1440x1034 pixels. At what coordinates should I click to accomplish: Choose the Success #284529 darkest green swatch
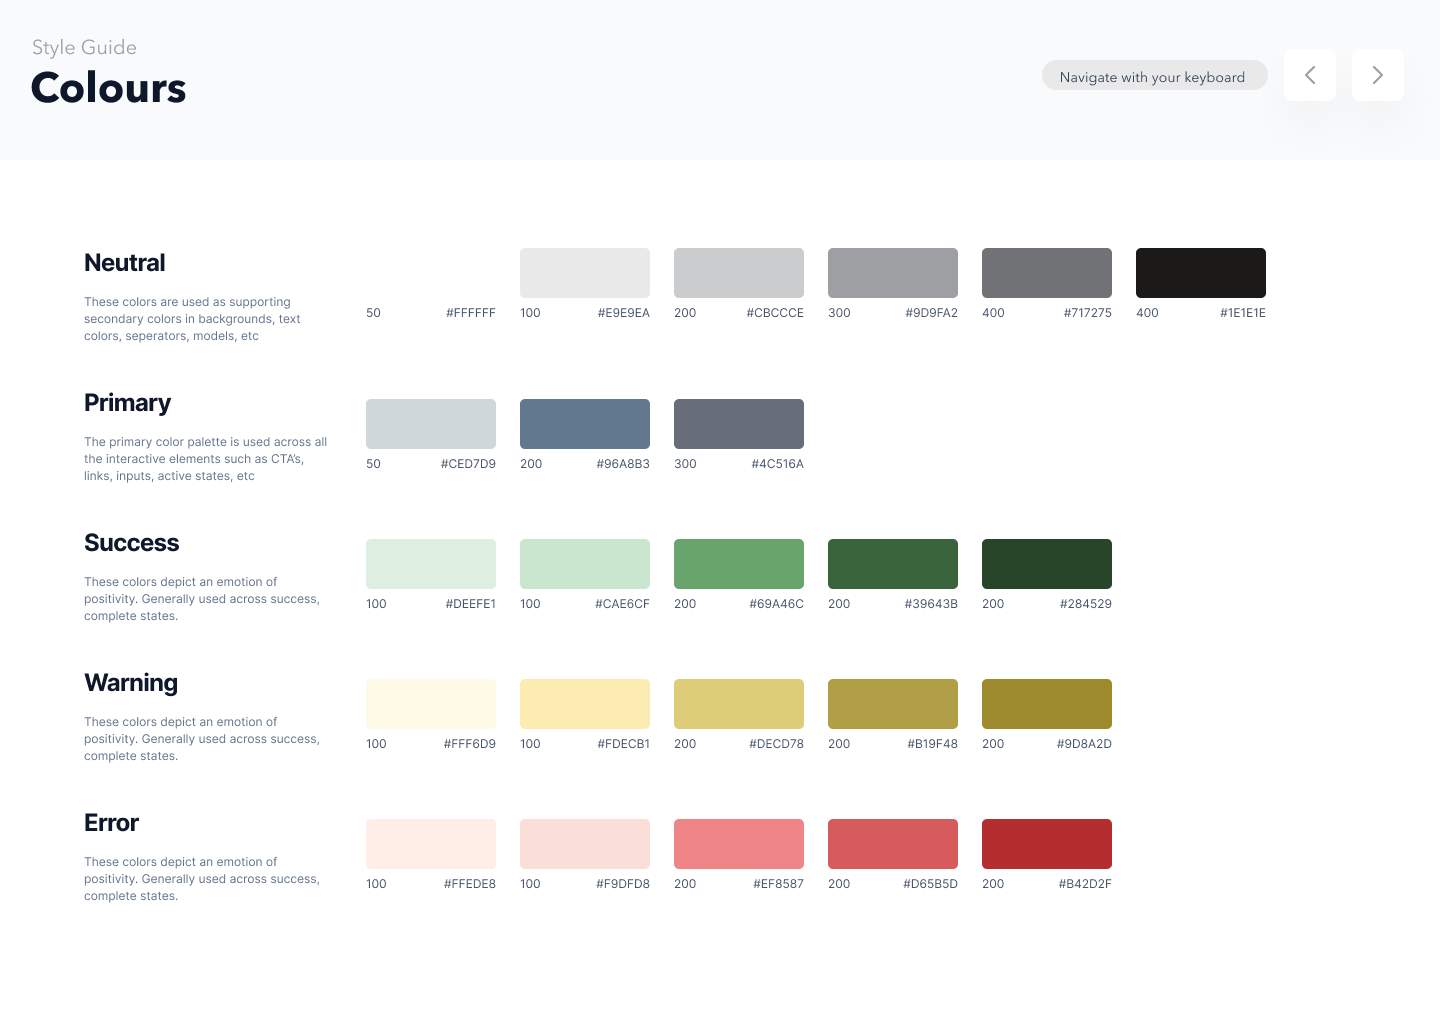(1046, 564)
